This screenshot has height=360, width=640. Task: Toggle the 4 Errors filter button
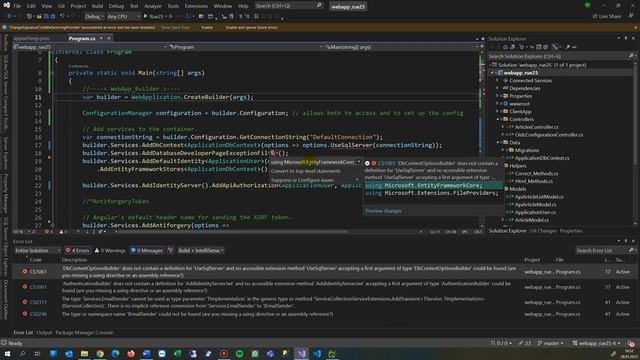pos(77,250)
